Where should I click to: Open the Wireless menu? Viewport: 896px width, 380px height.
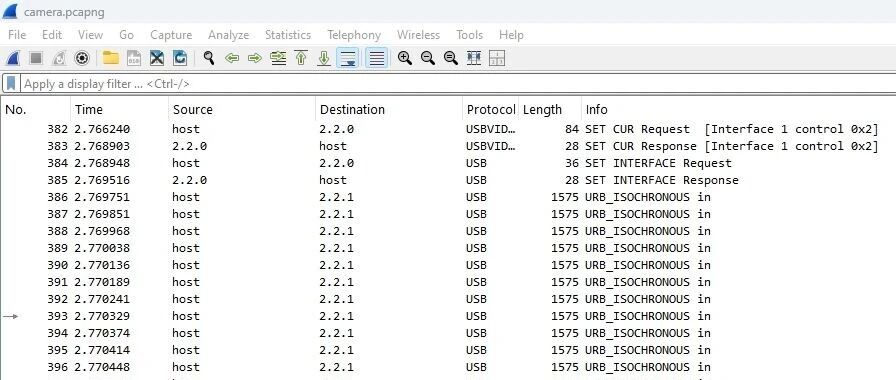418,35
